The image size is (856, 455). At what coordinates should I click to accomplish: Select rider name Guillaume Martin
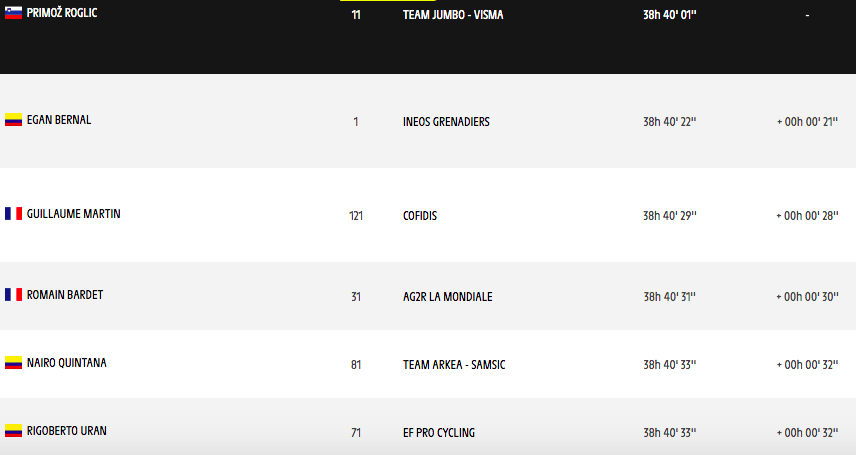(73, 214)
